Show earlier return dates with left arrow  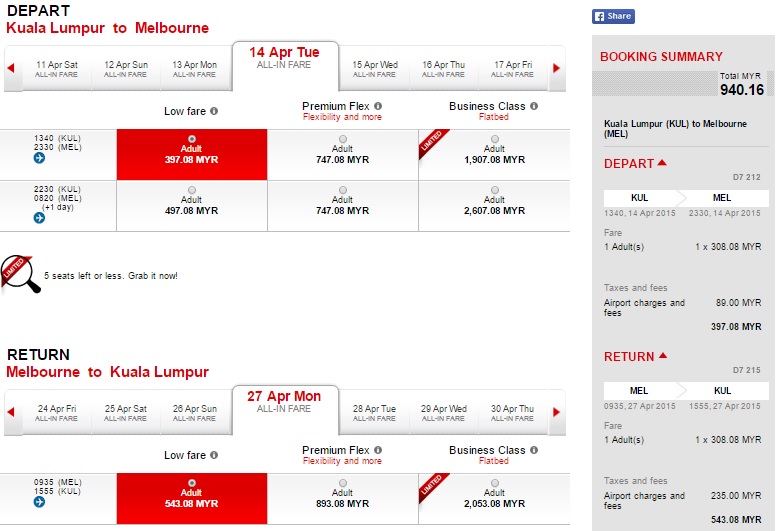[x=11, y=413]
